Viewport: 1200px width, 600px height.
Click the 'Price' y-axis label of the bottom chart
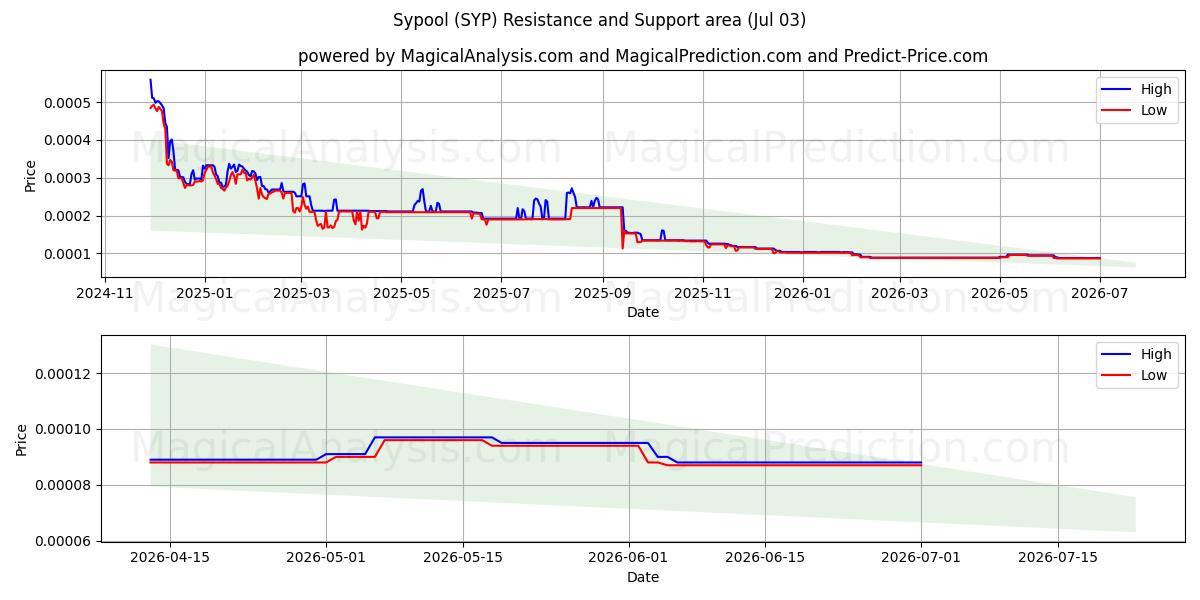[22, 440]
